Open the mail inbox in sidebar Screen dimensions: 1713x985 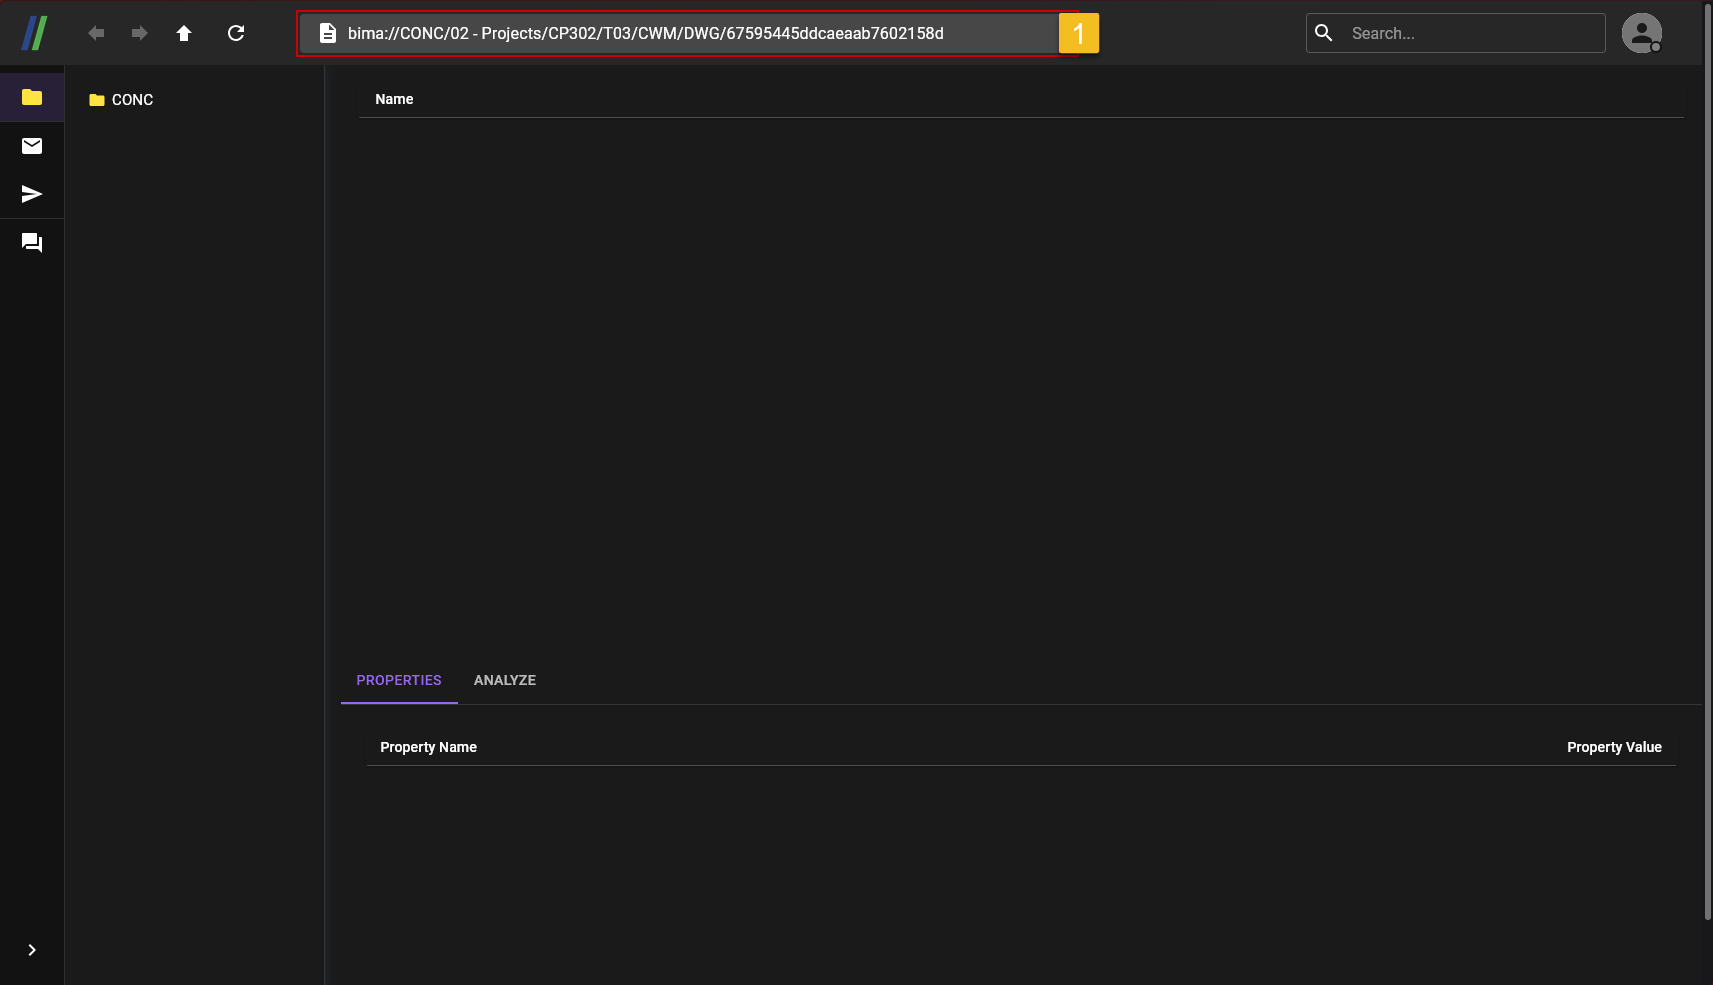(x=32, y=146)
